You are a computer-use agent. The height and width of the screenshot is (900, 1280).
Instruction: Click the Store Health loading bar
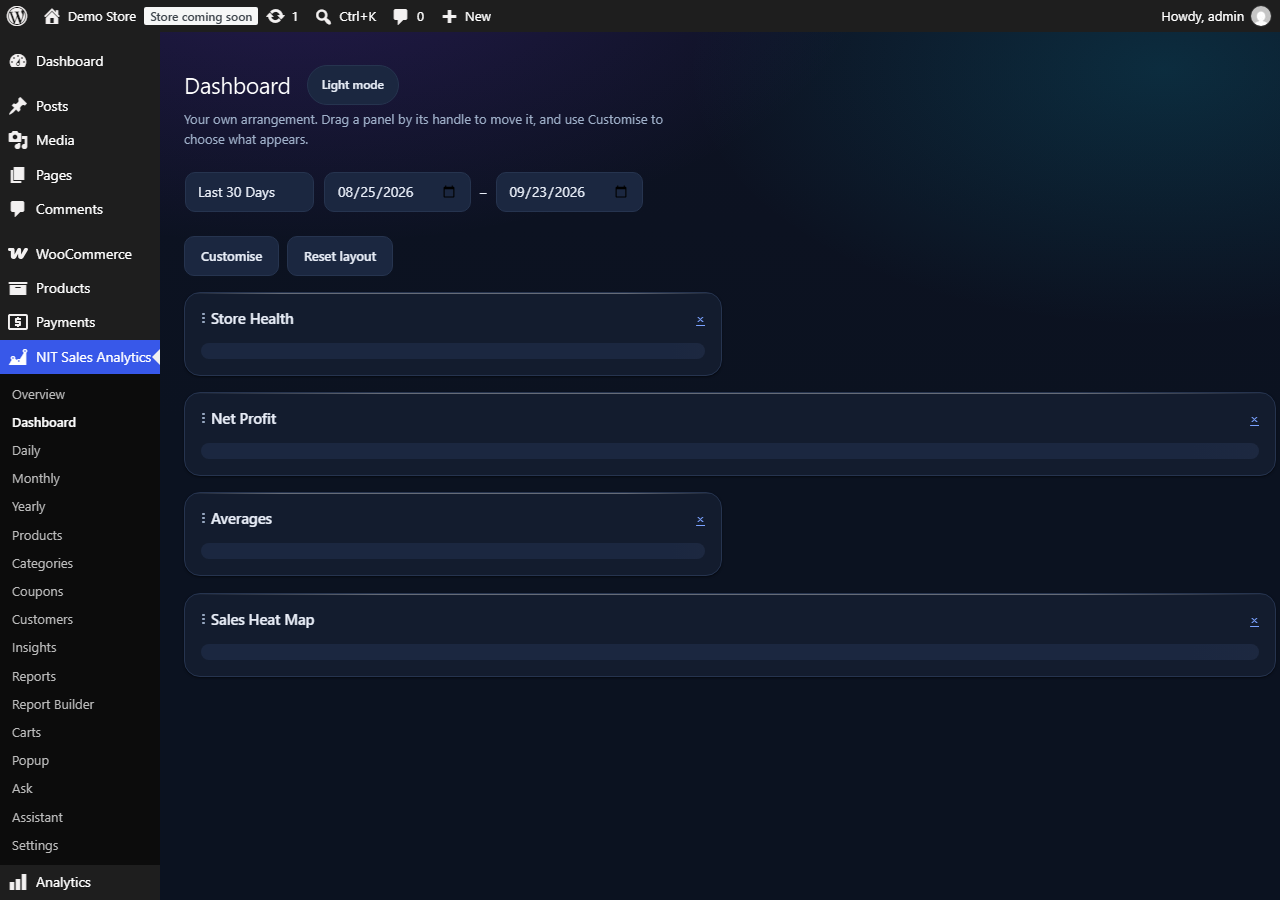click(x=453, y=351)
